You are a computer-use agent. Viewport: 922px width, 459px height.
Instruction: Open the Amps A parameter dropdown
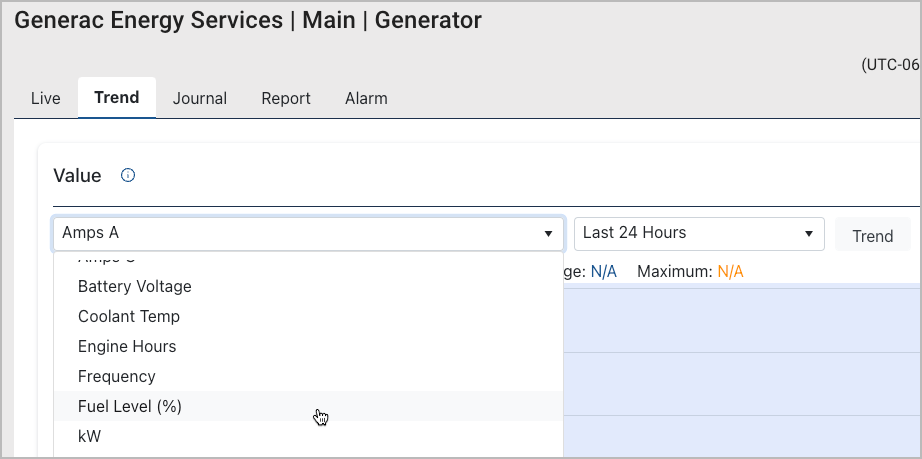point(300,233)
